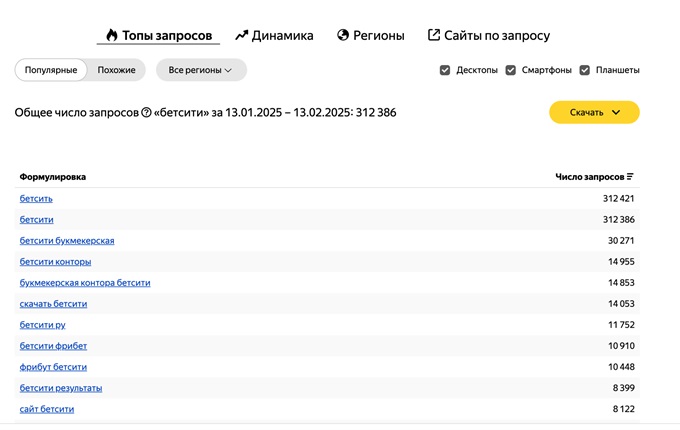Open the бетсити букмекерская link
Screen dimensions: 680x430
pyautogui.click(x=67, y=241)
